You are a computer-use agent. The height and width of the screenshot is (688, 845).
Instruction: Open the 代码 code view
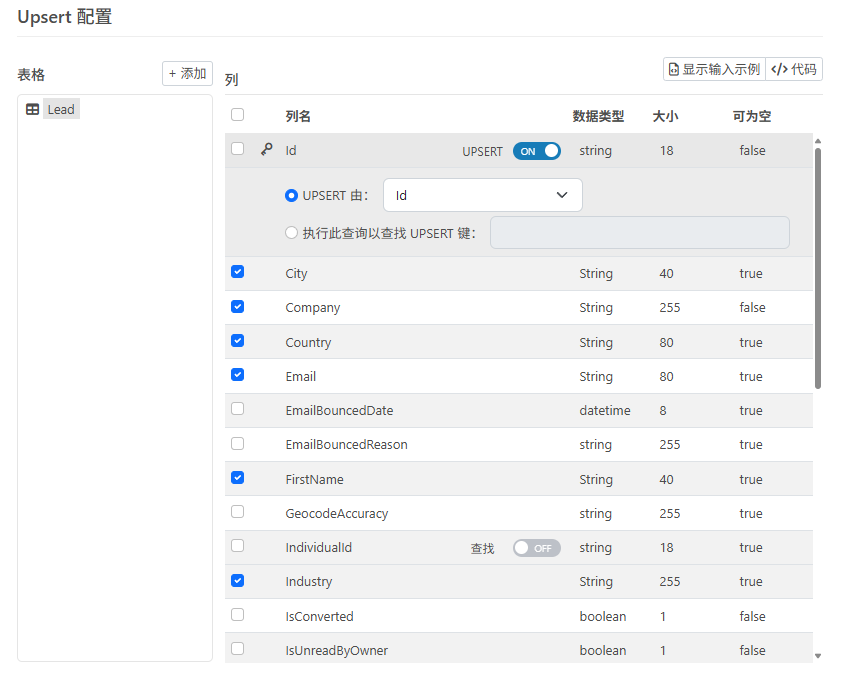click(794, 69)
